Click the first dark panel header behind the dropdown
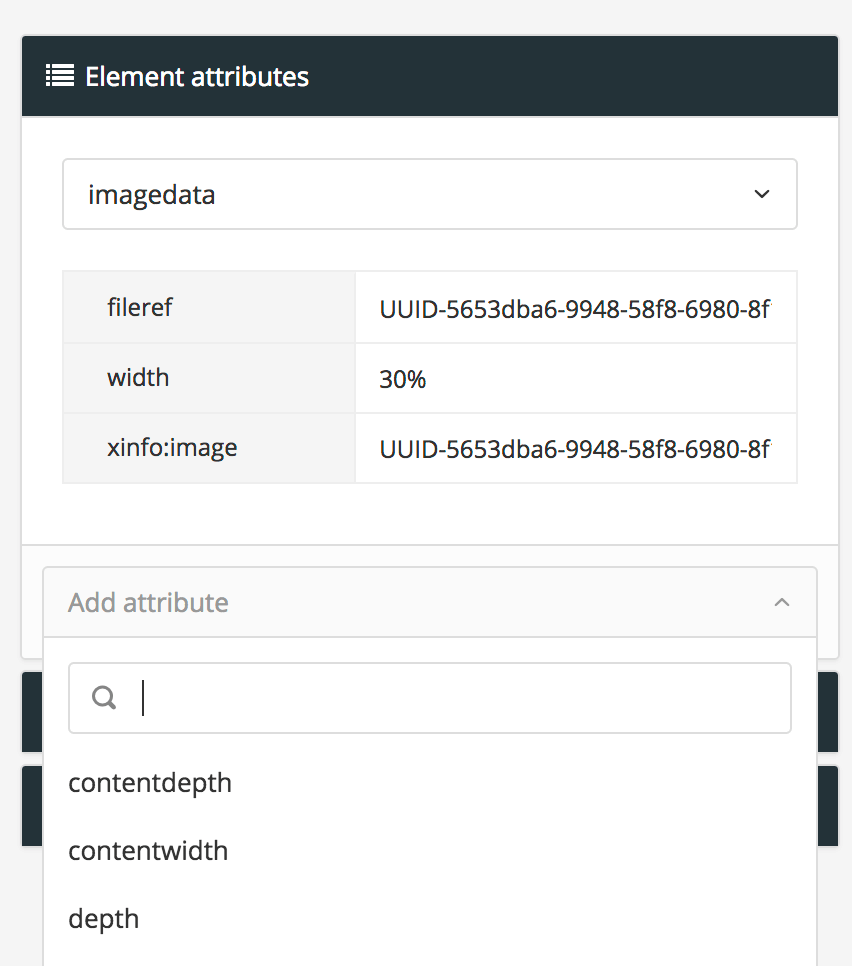 [x=828, y=712]
